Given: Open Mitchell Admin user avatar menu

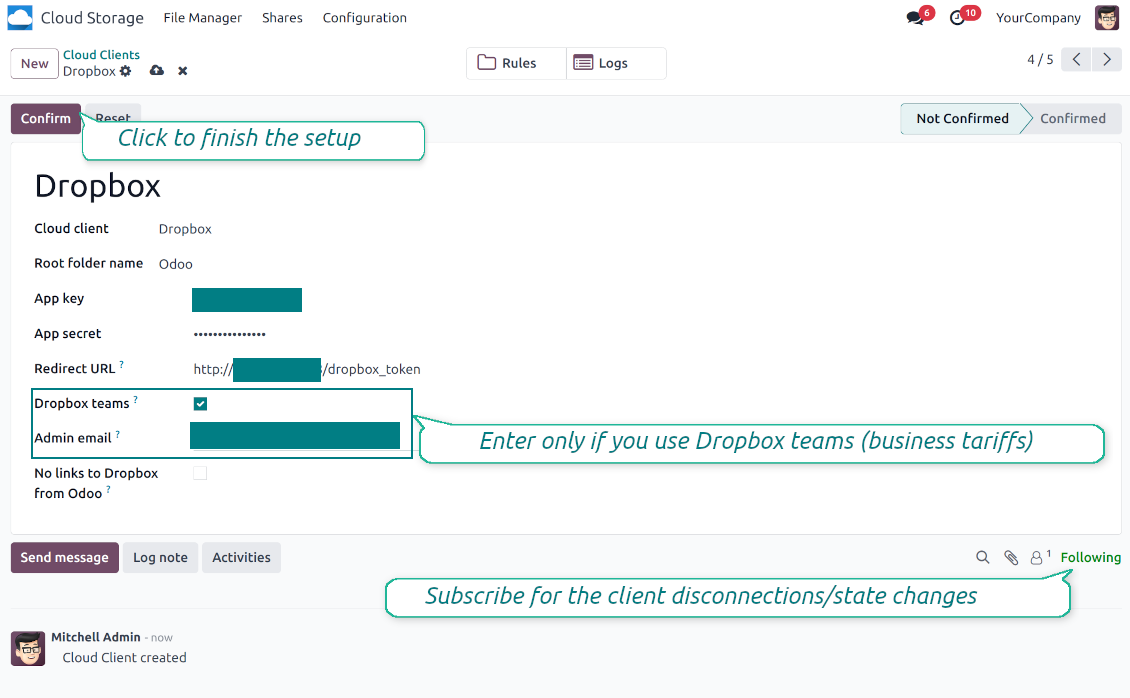Looking at the screenshot, I should tap(1106, 17).
